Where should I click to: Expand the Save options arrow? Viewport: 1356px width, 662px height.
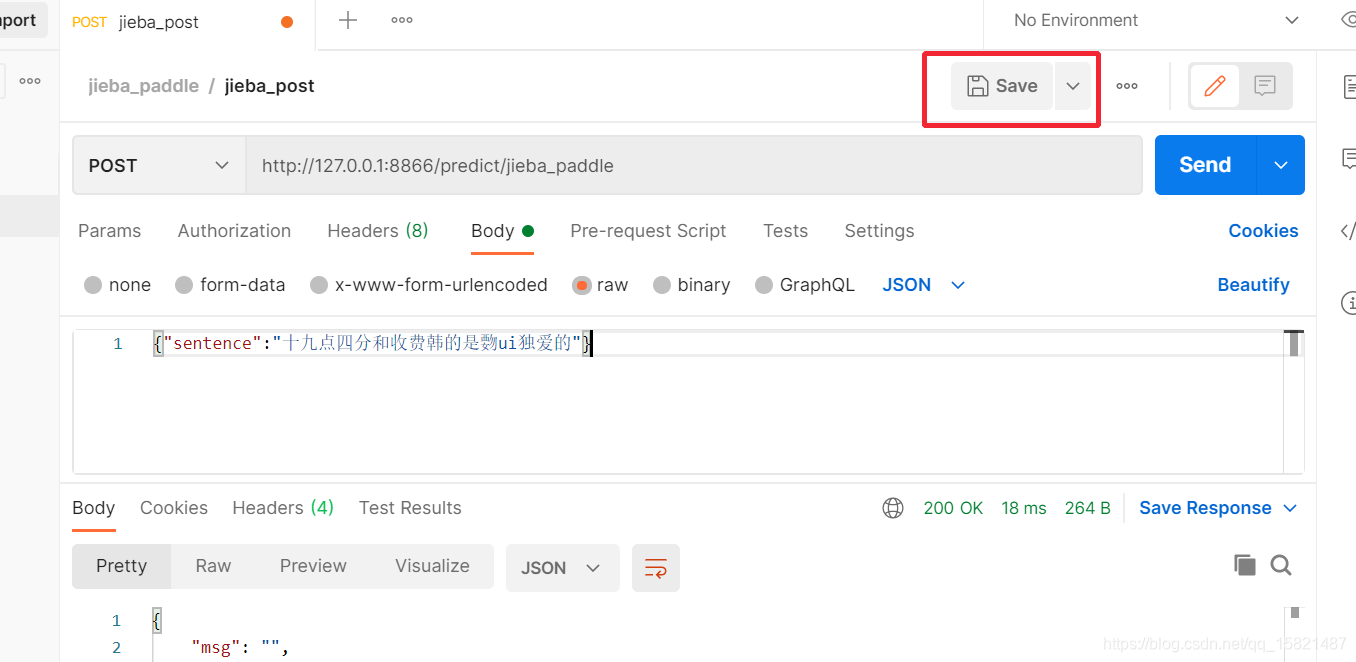[1073, 86]
